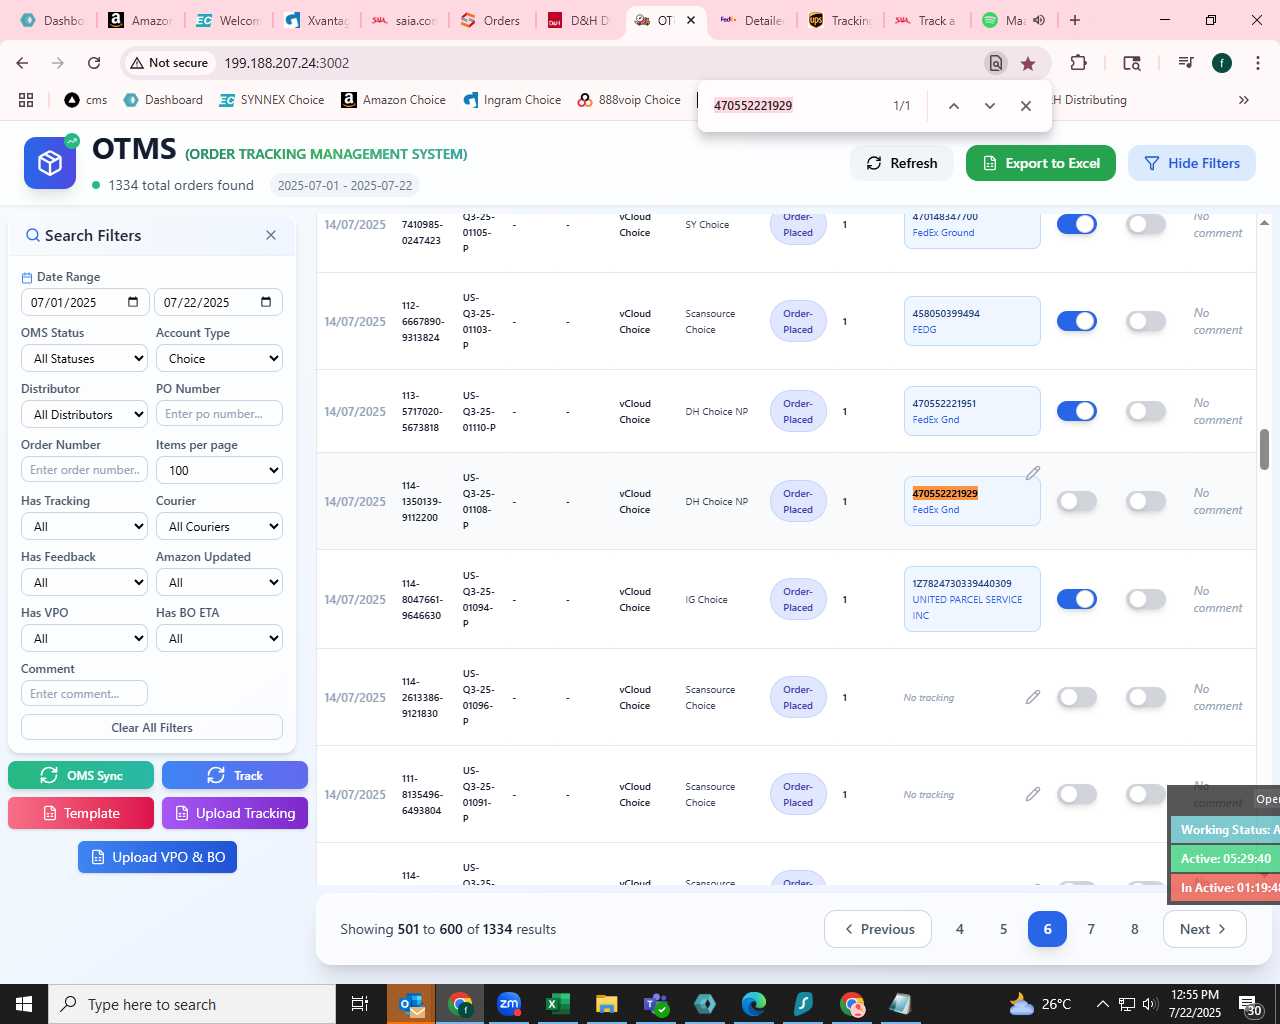Click the Order Number input field

coord(84,470)
